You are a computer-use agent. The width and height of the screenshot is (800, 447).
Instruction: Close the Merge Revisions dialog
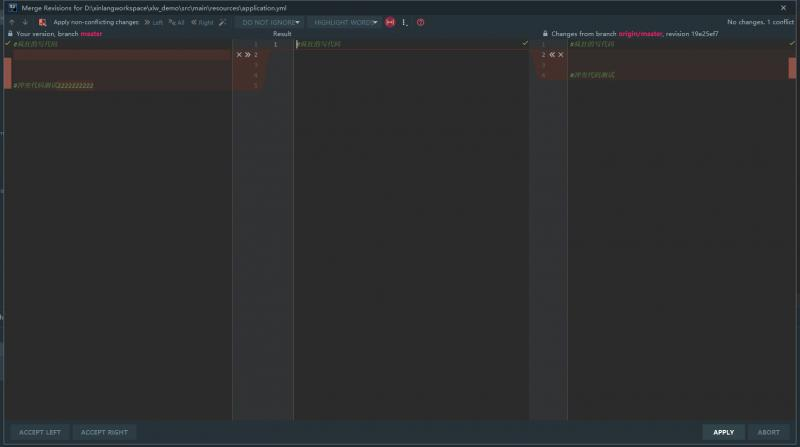(x=783, y=8)
